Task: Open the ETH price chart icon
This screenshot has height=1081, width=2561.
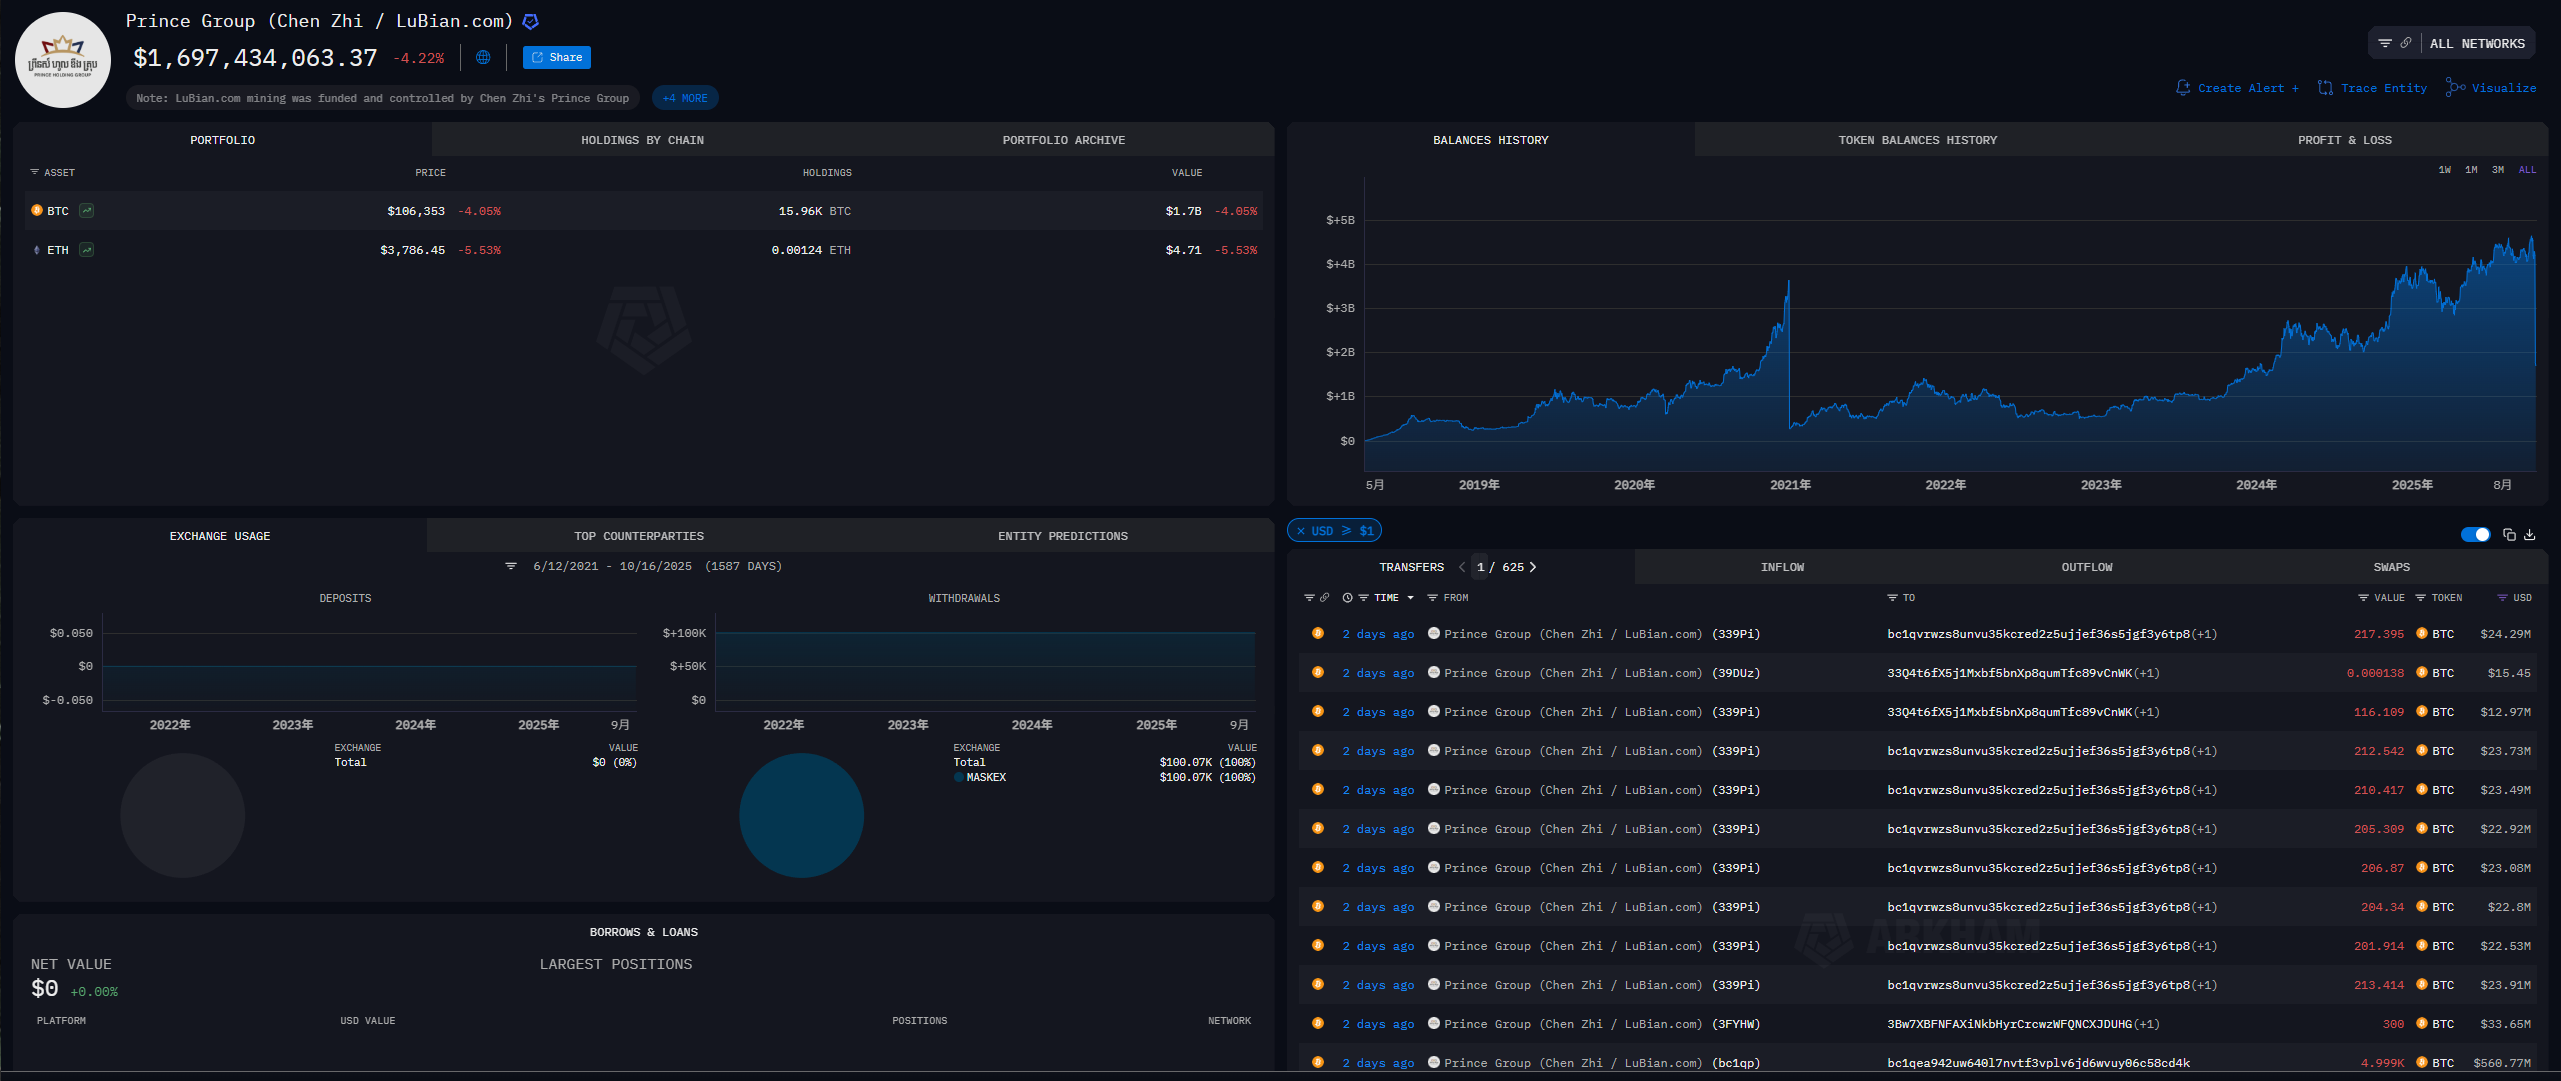Action: point(87,250)
